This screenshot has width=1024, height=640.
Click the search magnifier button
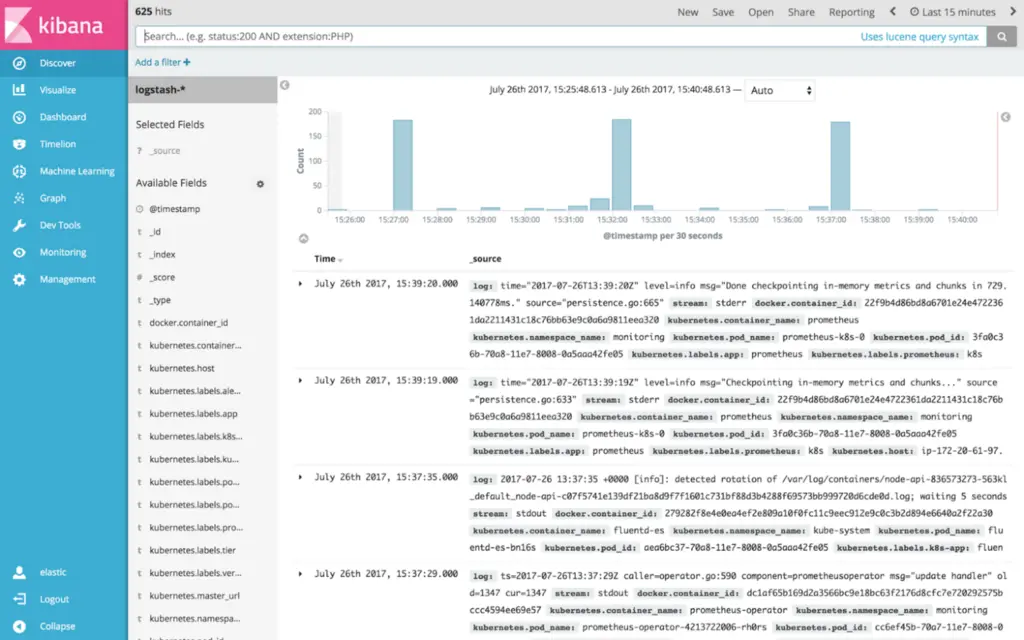pos(1001,37)
